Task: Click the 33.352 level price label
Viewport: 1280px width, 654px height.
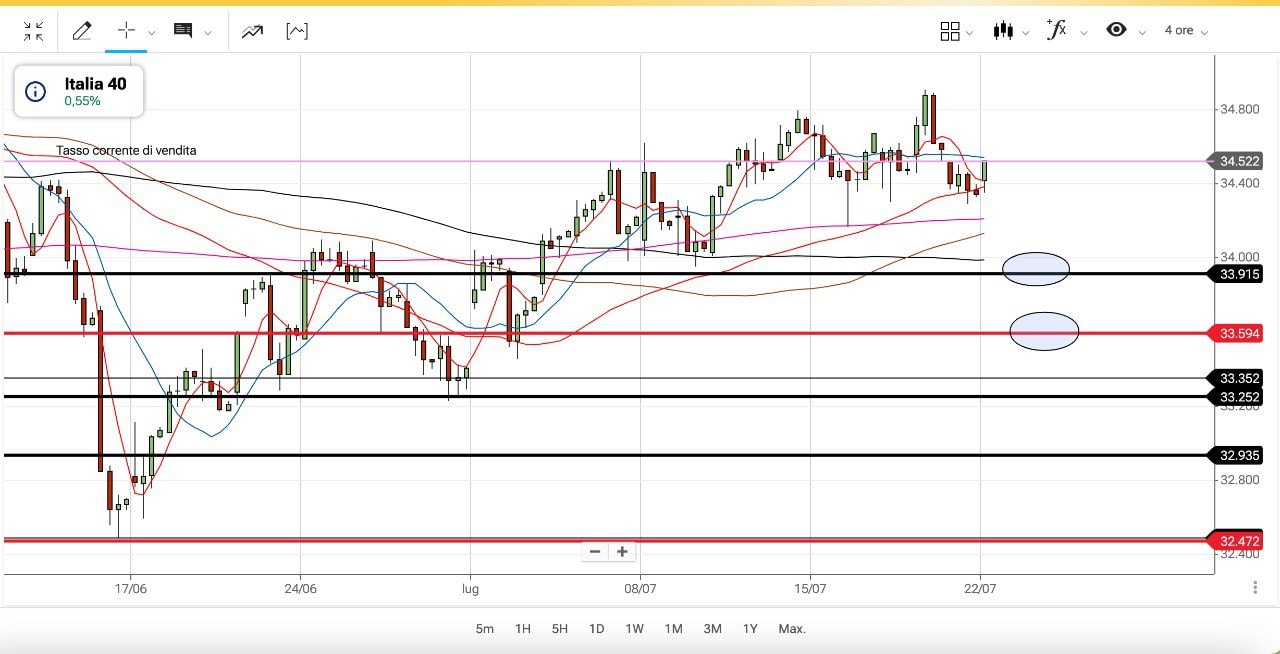Action: (1238, 378)
